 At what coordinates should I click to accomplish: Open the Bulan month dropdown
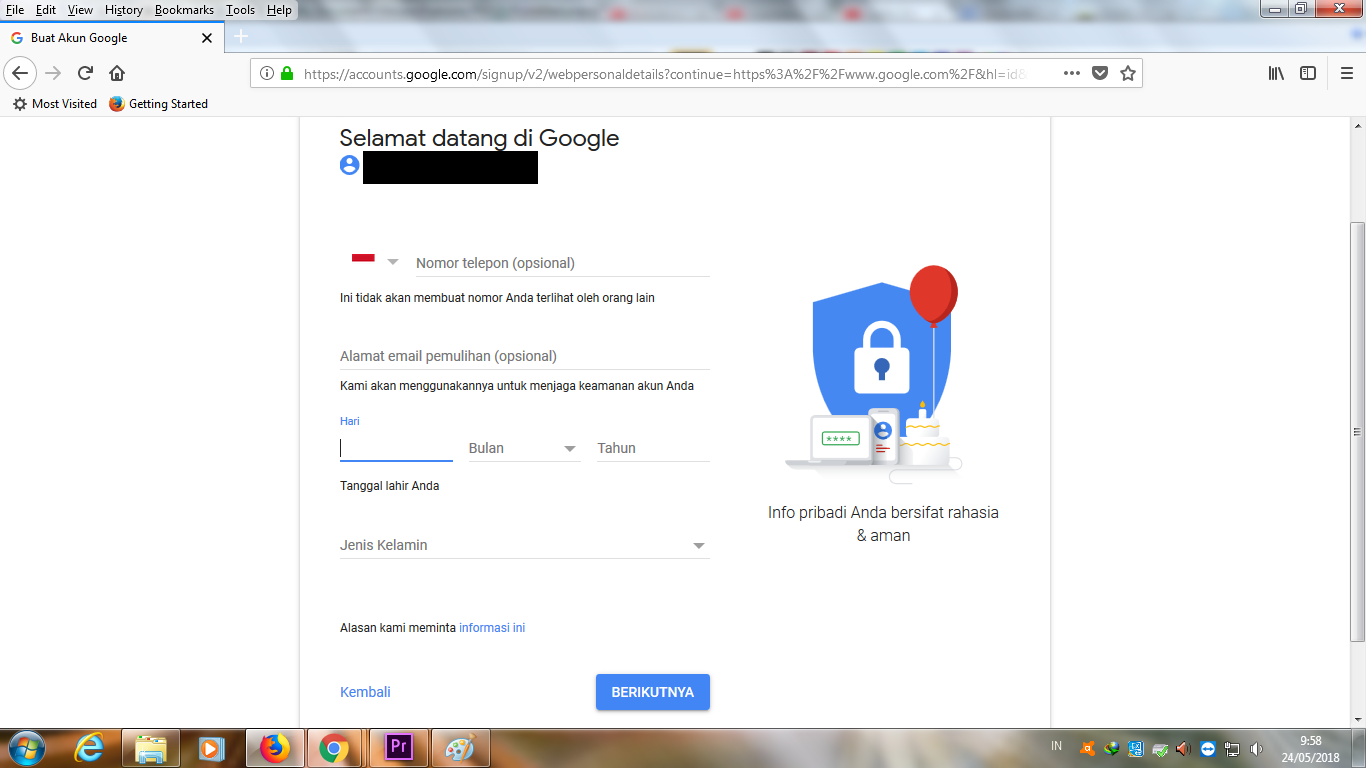[524, 448]
